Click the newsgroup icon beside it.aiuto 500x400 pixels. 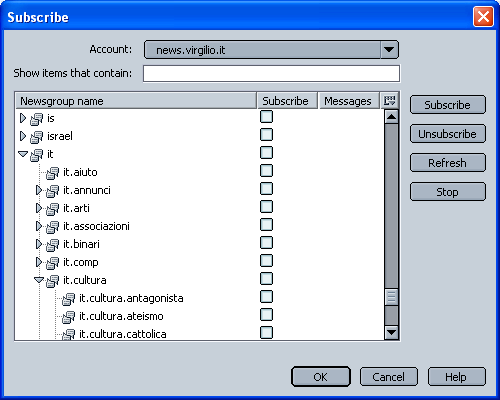point(52,172)
